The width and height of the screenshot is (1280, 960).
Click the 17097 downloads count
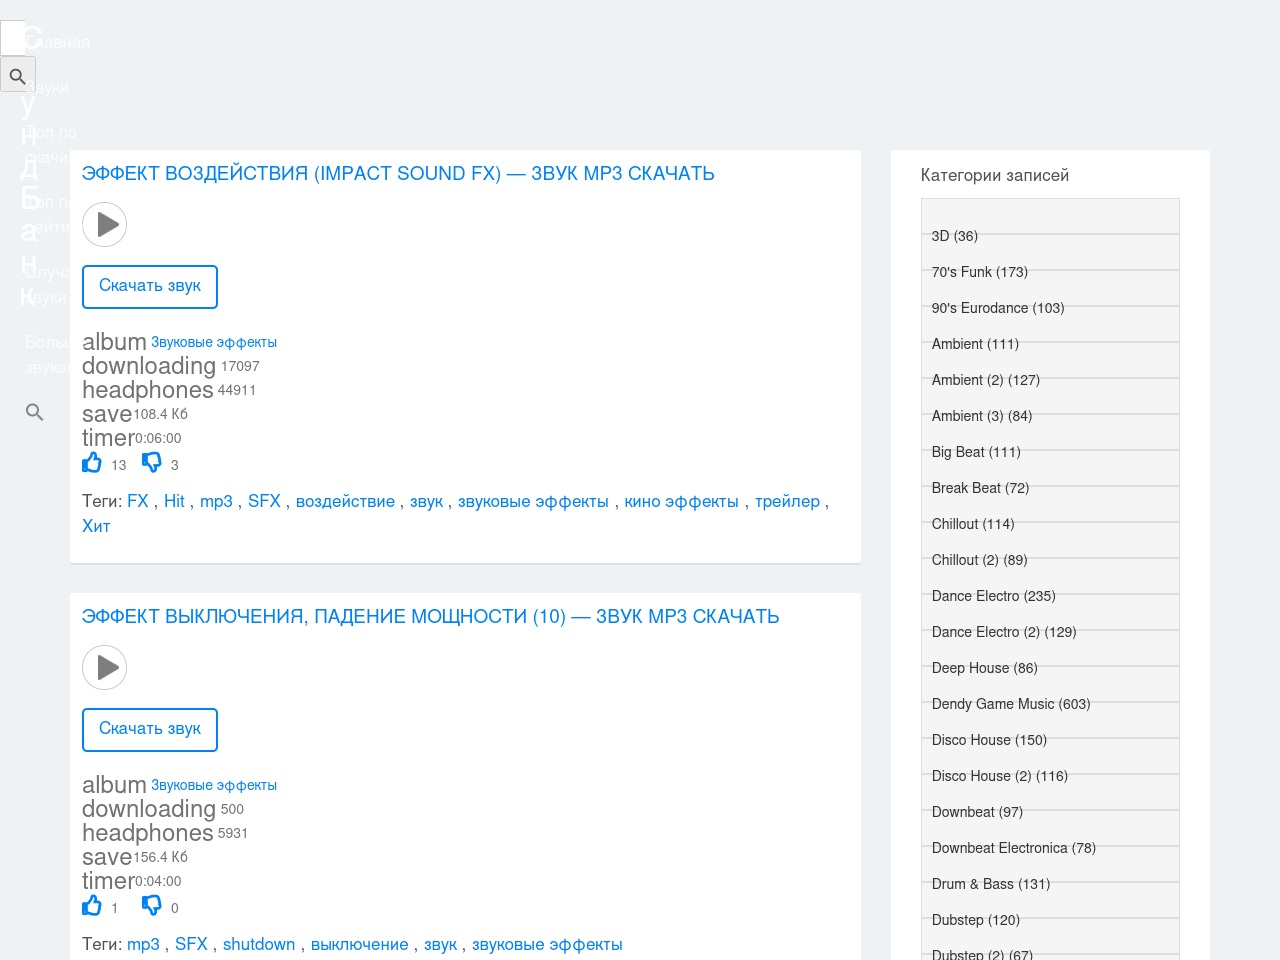[x=240, y=367]
